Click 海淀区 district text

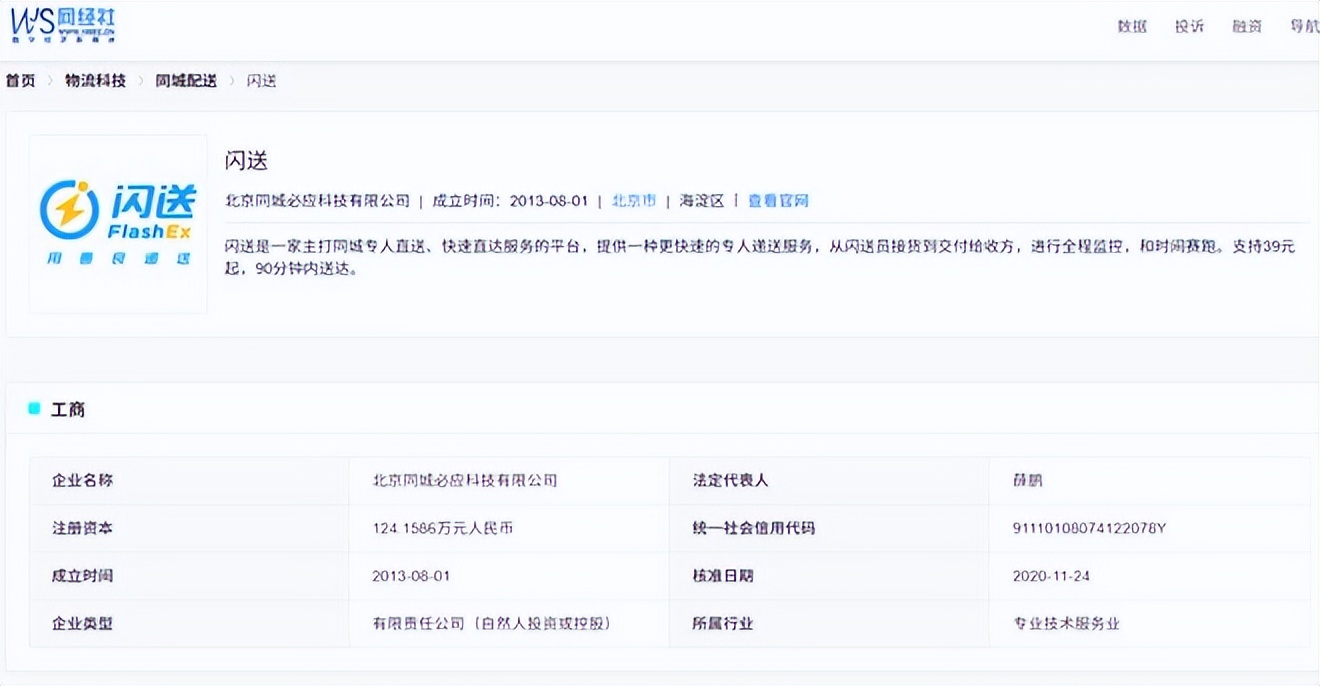(701, 200)
